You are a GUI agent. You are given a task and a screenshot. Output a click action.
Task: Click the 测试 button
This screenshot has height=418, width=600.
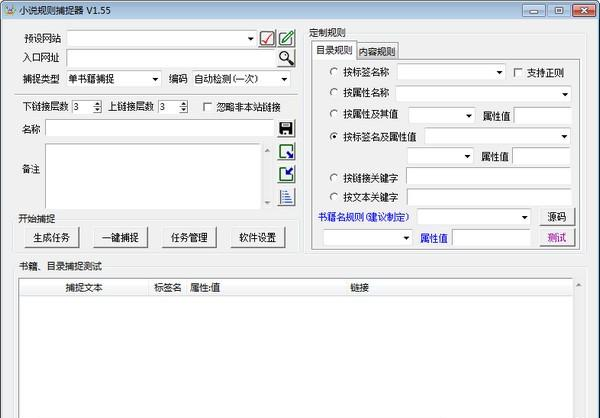click(557, 238)
